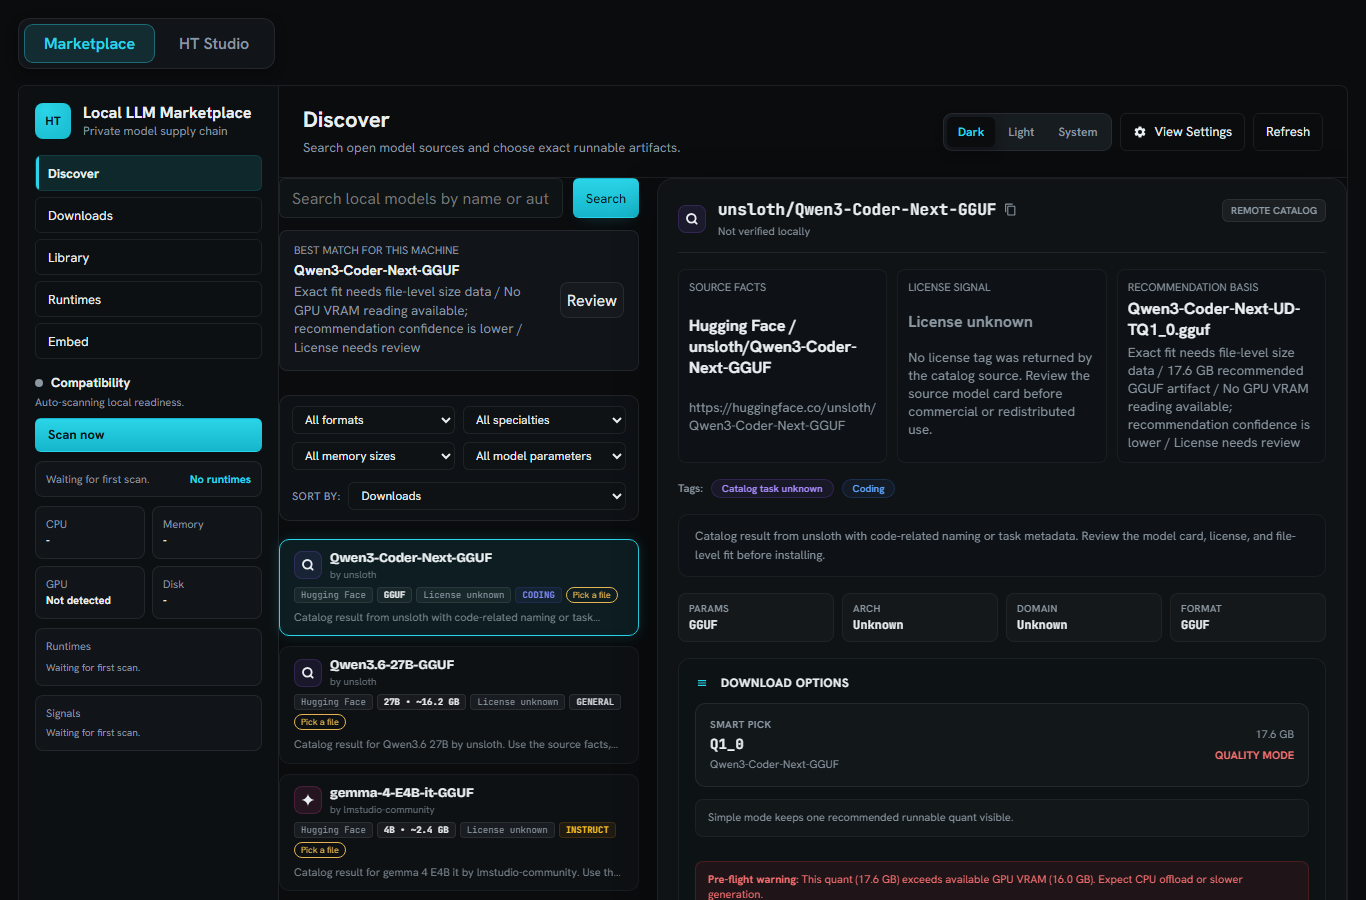Viewport: 1366px width, 900px height.
Task: Click the Search button
Action: (x=606, y=199)
